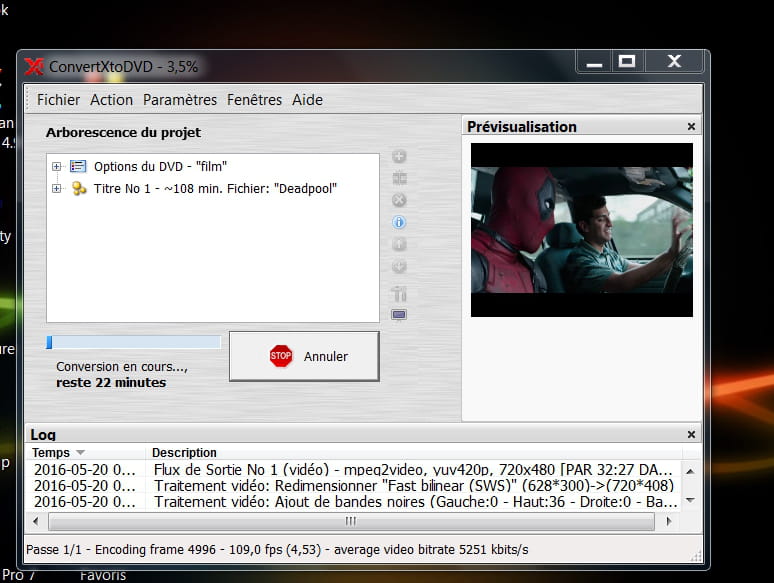This screenshot has height=583, width=774.
Task: Open the Aide menu
Action: [x=308, y=100]
